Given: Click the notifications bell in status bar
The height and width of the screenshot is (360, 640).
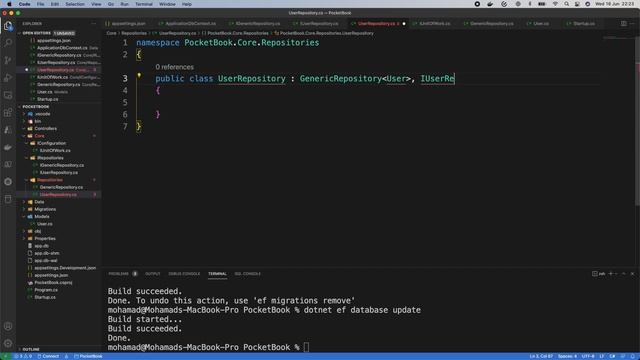Looking at the screenshot, I should [x=632, y=356].
